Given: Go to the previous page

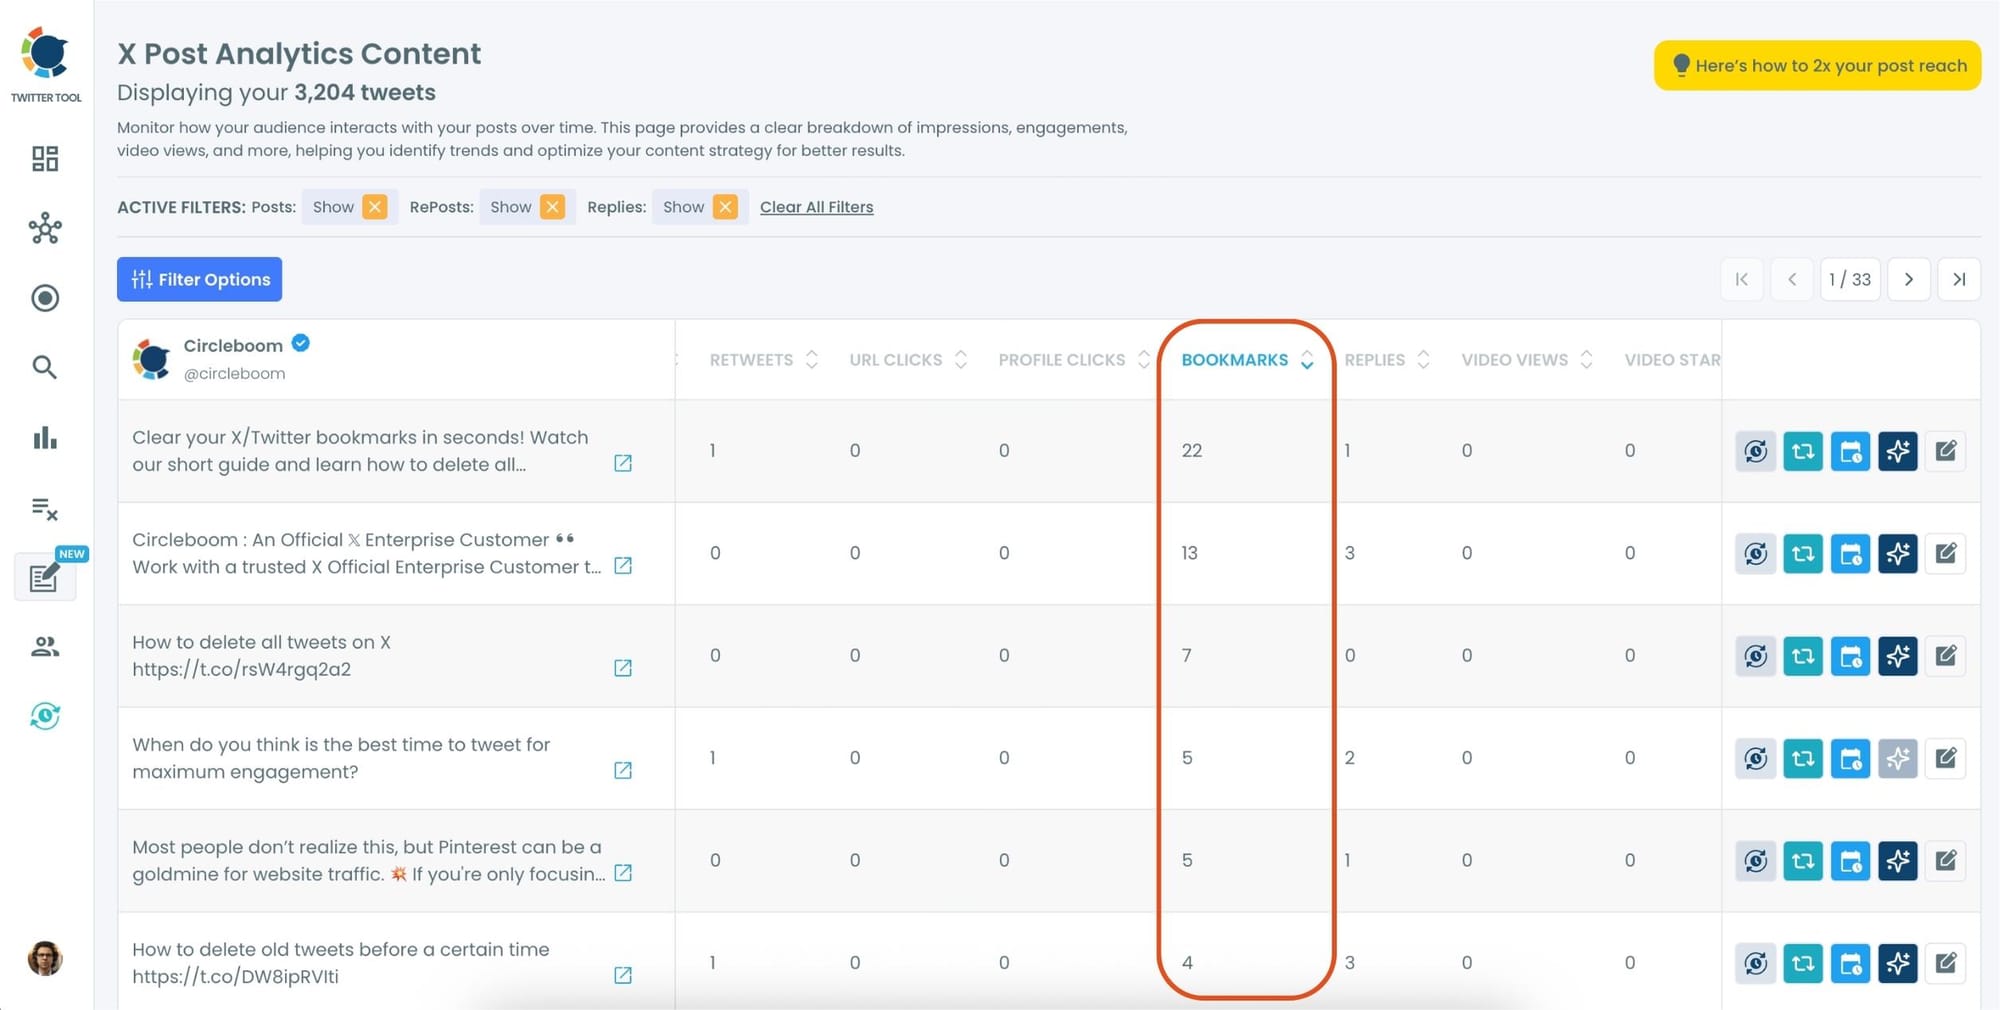Looking at the screenshot, I should (1792, 279).
